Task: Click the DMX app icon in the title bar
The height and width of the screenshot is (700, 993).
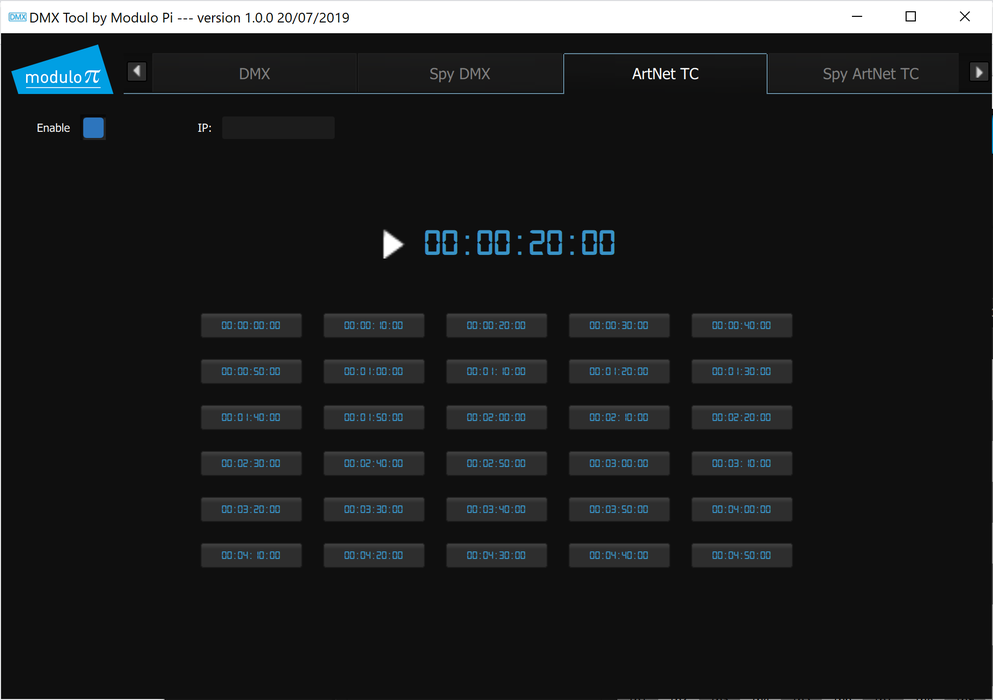Action: [x=17, y=17]
